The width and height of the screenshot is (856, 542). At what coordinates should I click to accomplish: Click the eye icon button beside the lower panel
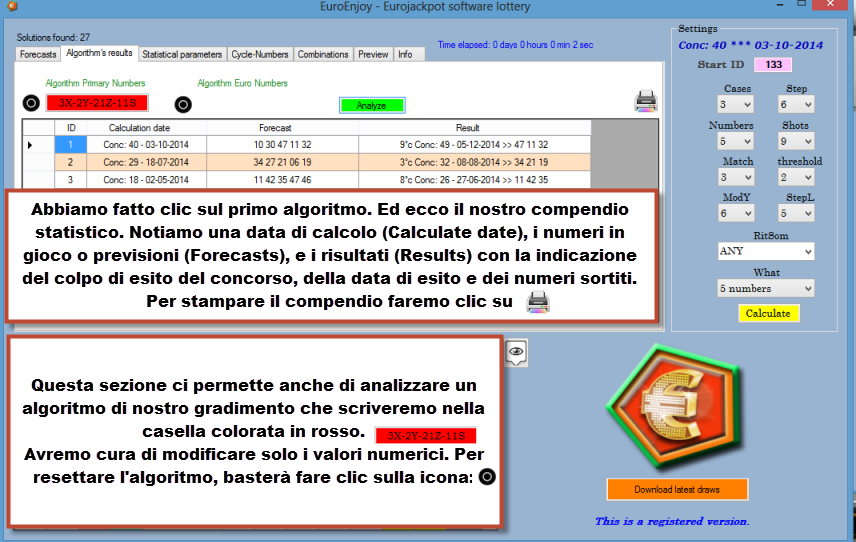point(516,353)
